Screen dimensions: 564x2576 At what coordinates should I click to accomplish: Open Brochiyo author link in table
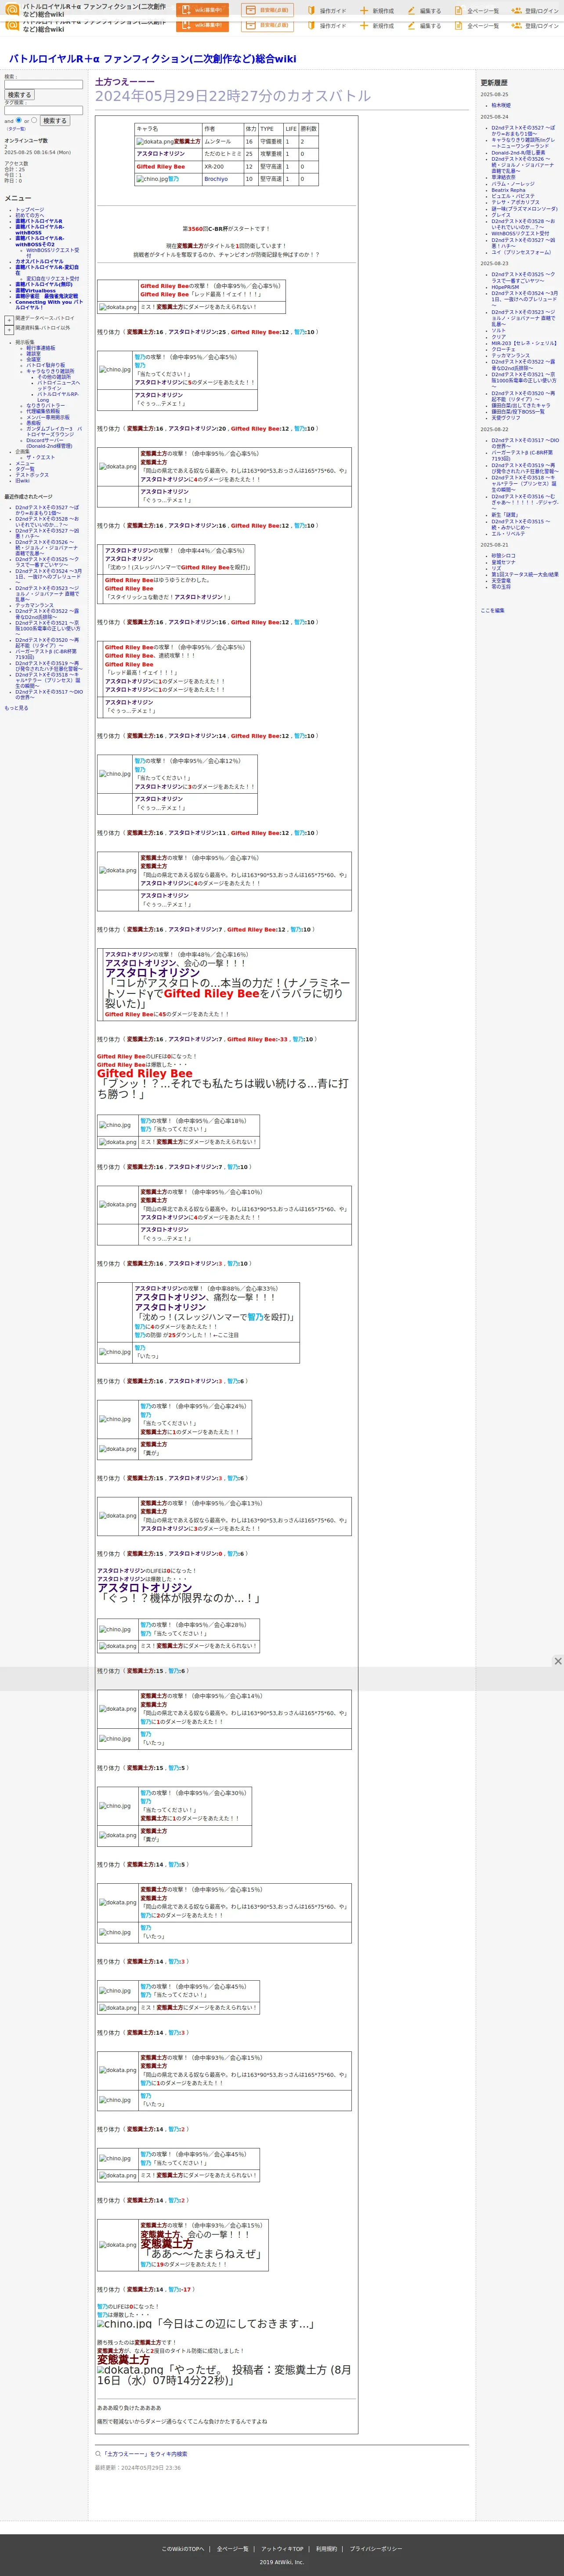(216, 179)
